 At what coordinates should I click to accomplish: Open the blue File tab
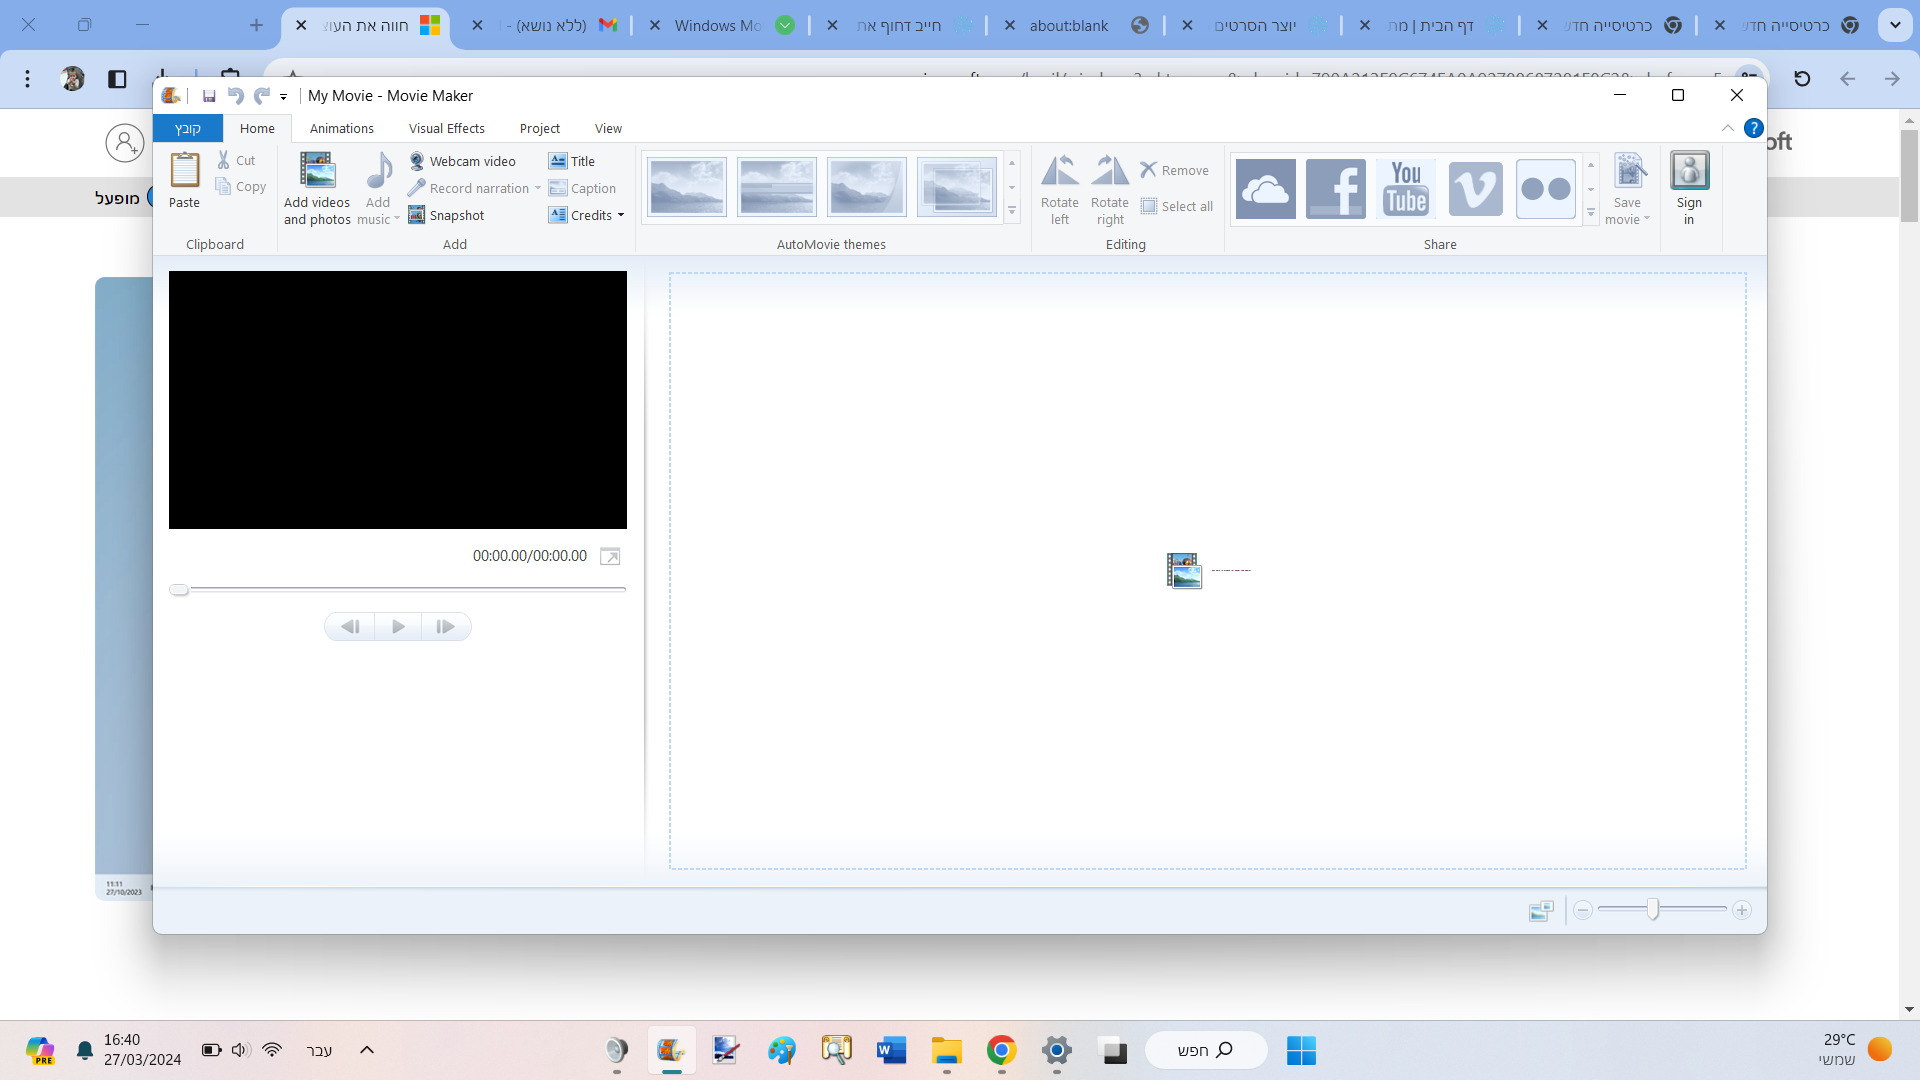tap(188, 128)
